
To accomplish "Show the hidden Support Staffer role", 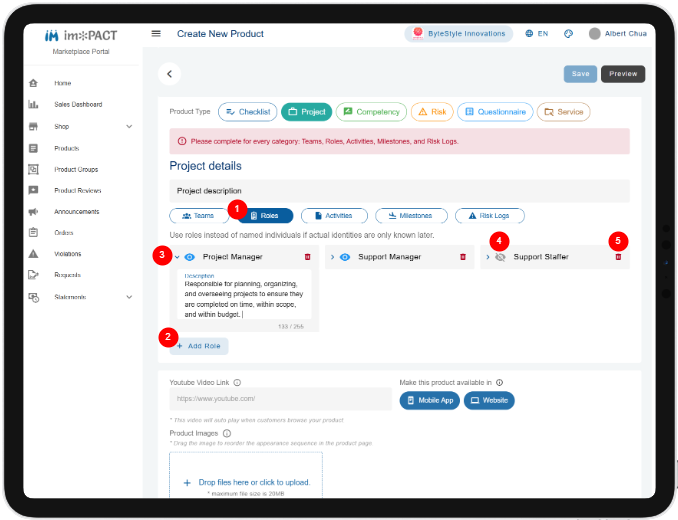I will tap(500, 257).
